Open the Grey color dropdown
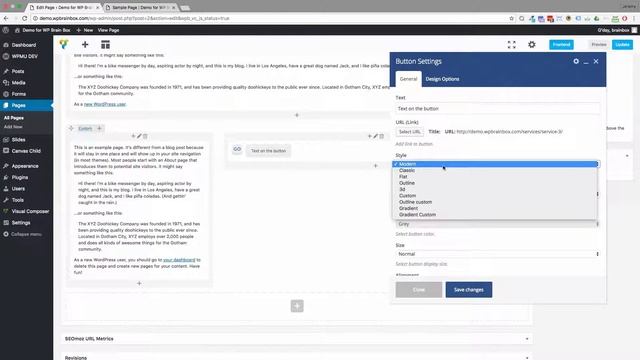The image size is (640, 360). click(x=498, y=224)
